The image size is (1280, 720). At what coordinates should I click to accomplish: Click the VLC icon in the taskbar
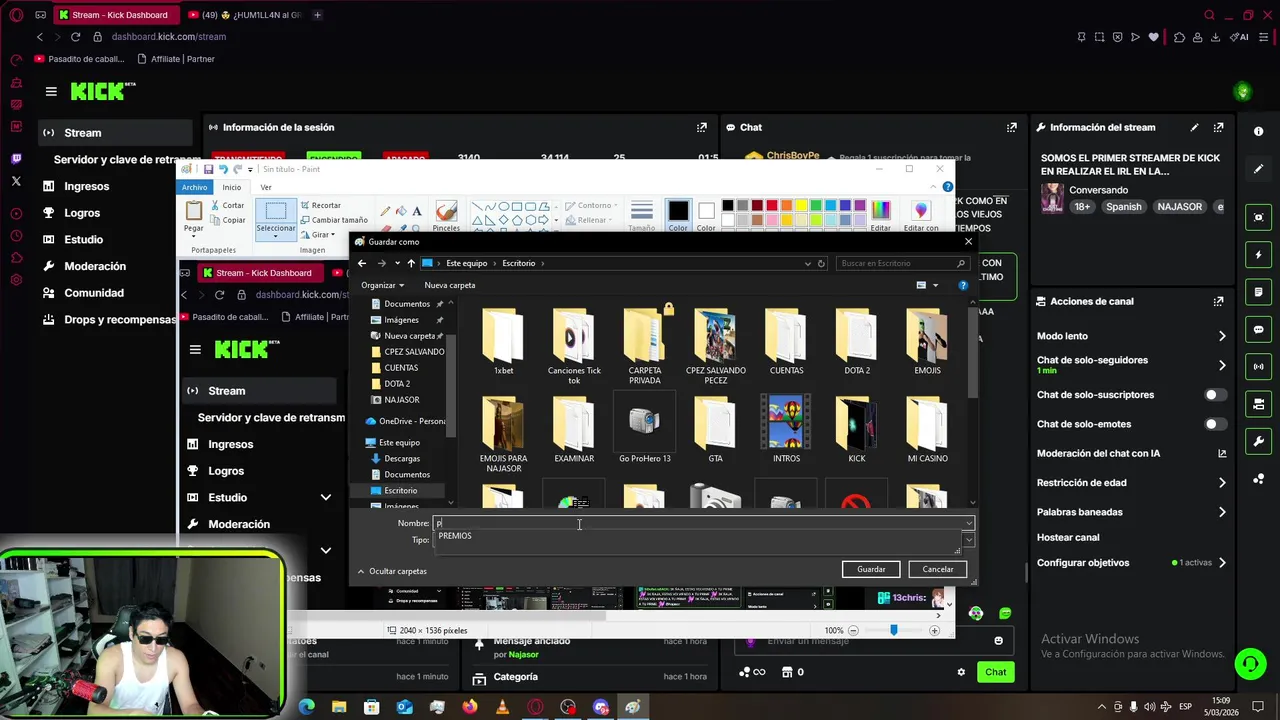click(x=503, y=707)
